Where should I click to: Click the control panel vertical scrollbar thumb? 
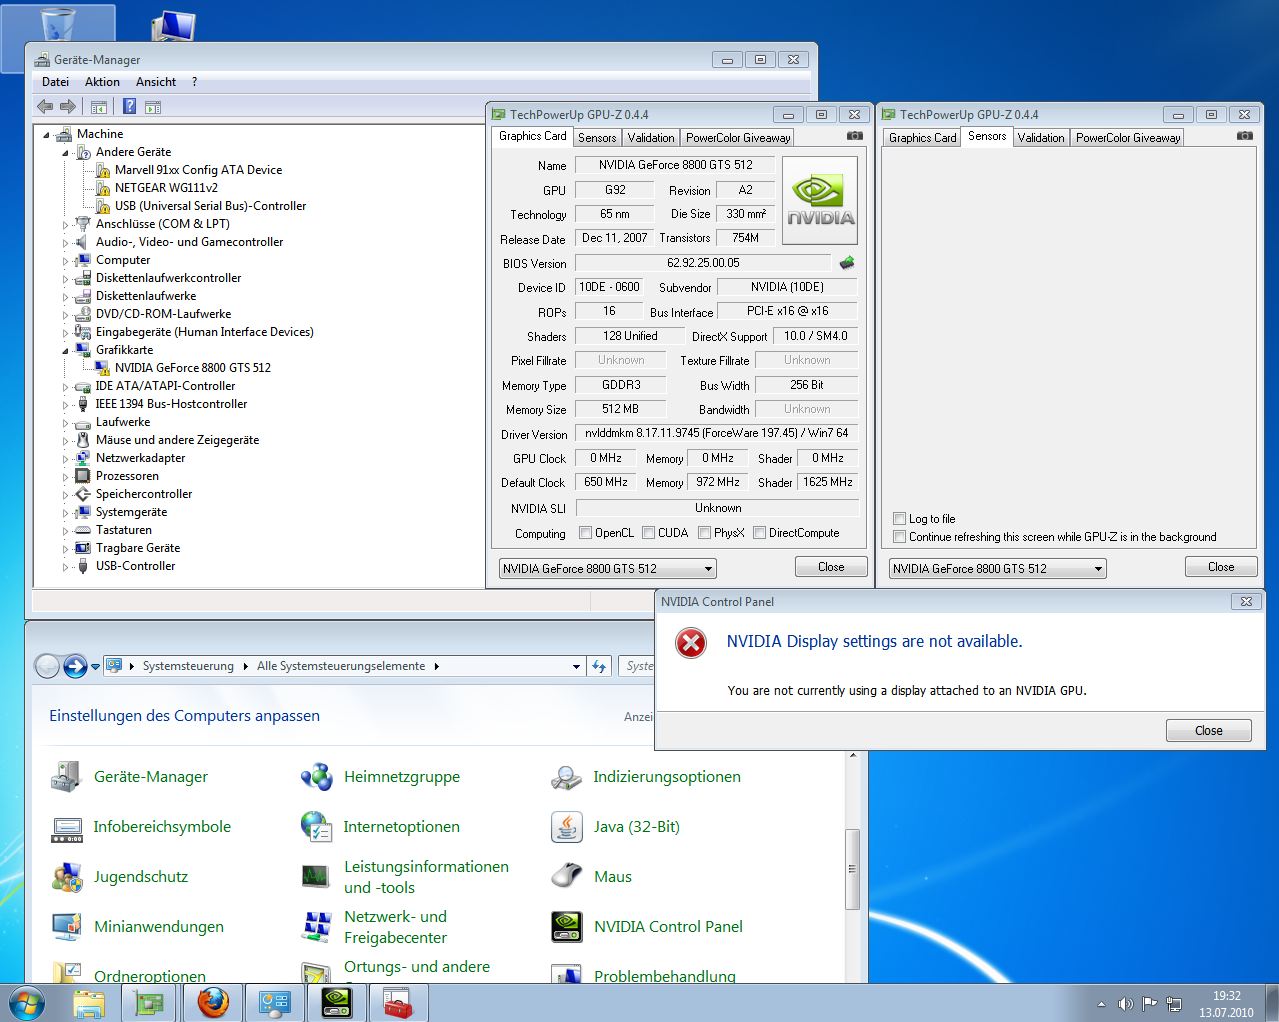(x=852, y=869)
